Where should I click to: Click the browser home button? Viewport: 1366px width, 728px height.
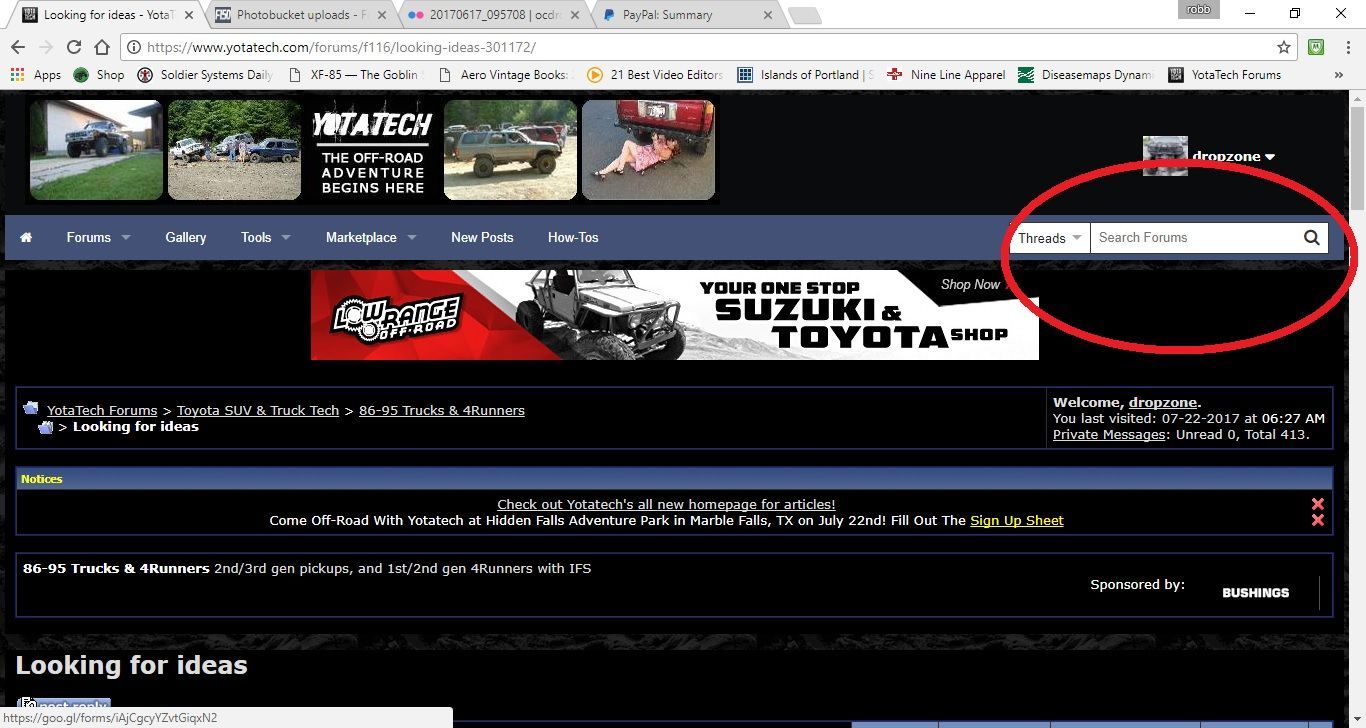point(102,47)
